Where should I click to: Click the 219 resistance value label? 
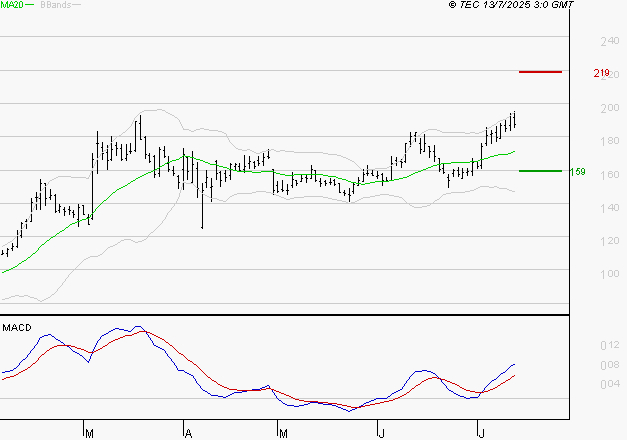pyautogui.click(x=602, y=74)
